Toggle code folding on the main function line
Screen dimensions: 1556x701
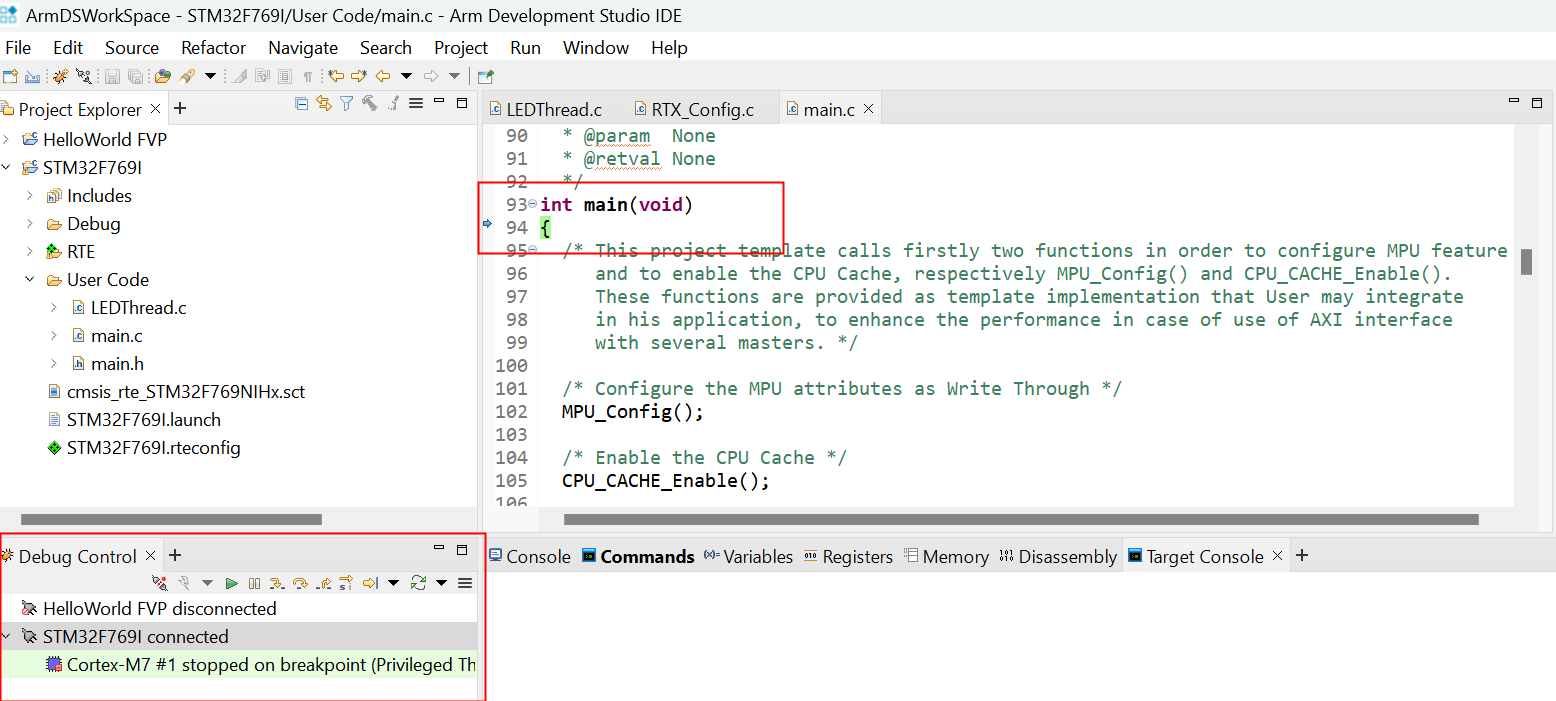coord(532,205)
